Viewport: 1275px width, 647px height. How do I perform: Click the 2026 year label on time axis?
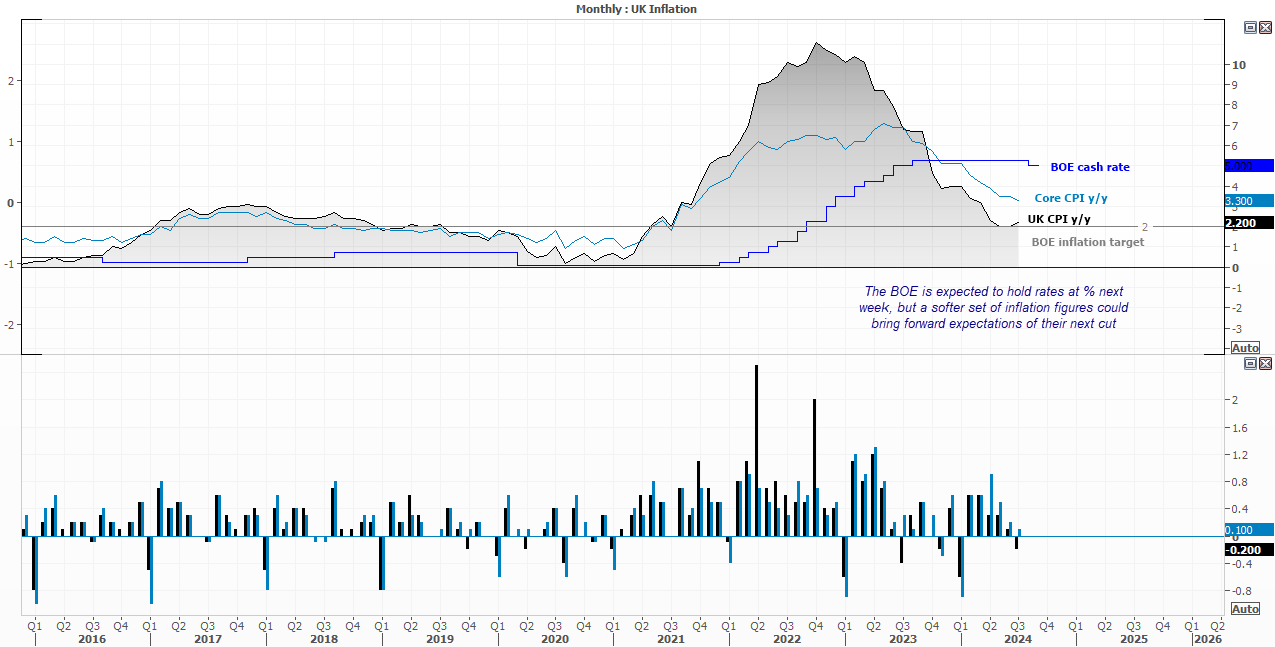[x=1207, y=638]
